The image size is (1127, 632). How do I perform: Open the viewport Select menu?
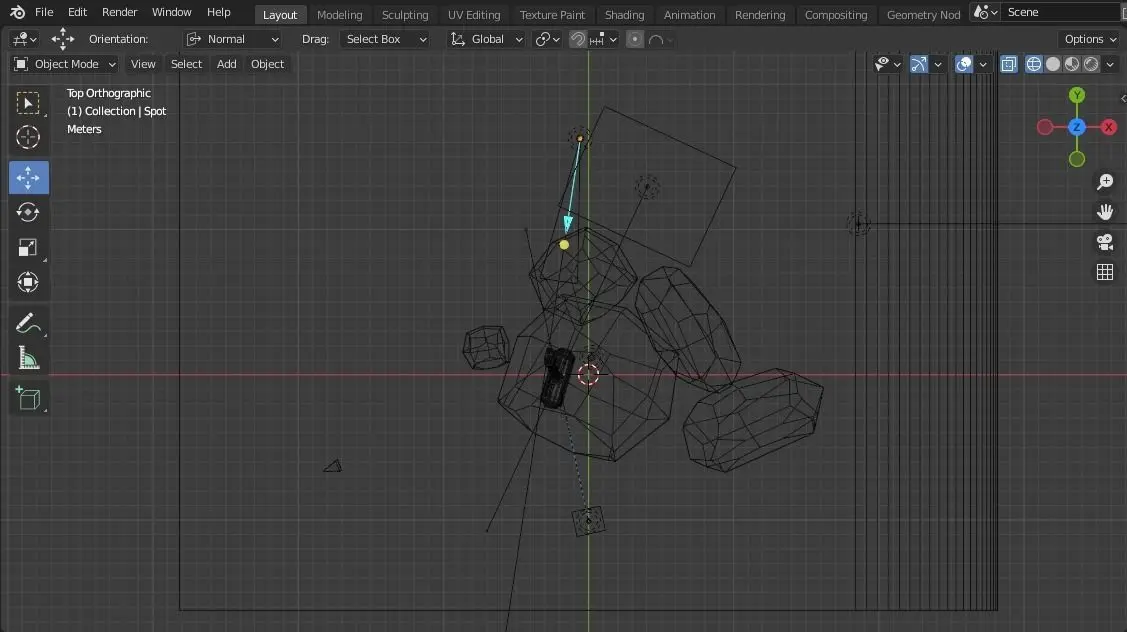(186, 64)
